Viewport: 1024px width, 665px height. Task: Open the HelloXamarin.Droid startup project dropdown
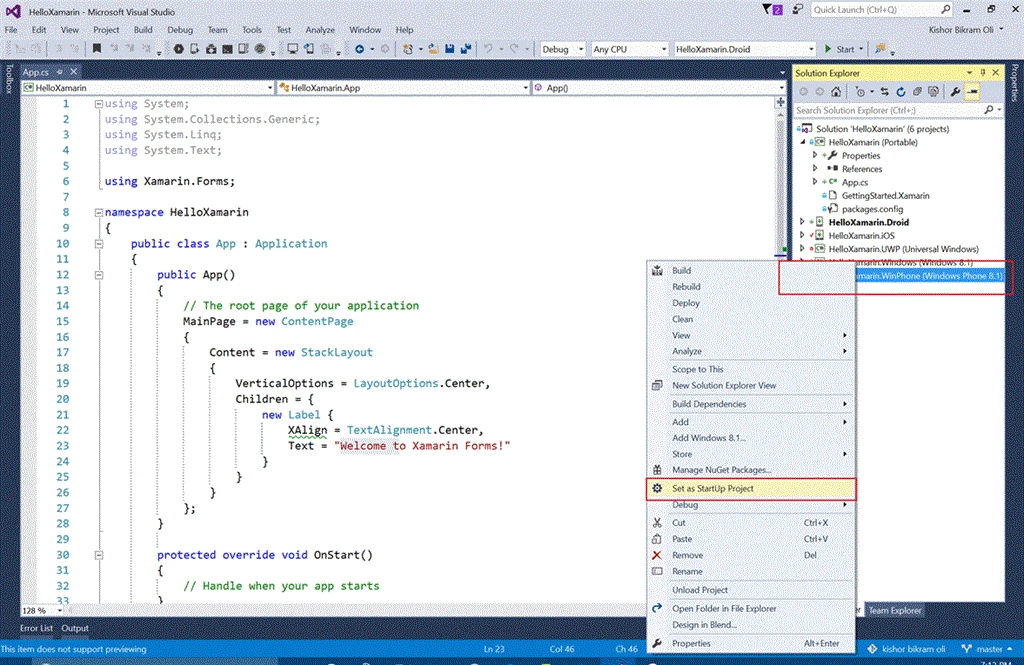744,49
